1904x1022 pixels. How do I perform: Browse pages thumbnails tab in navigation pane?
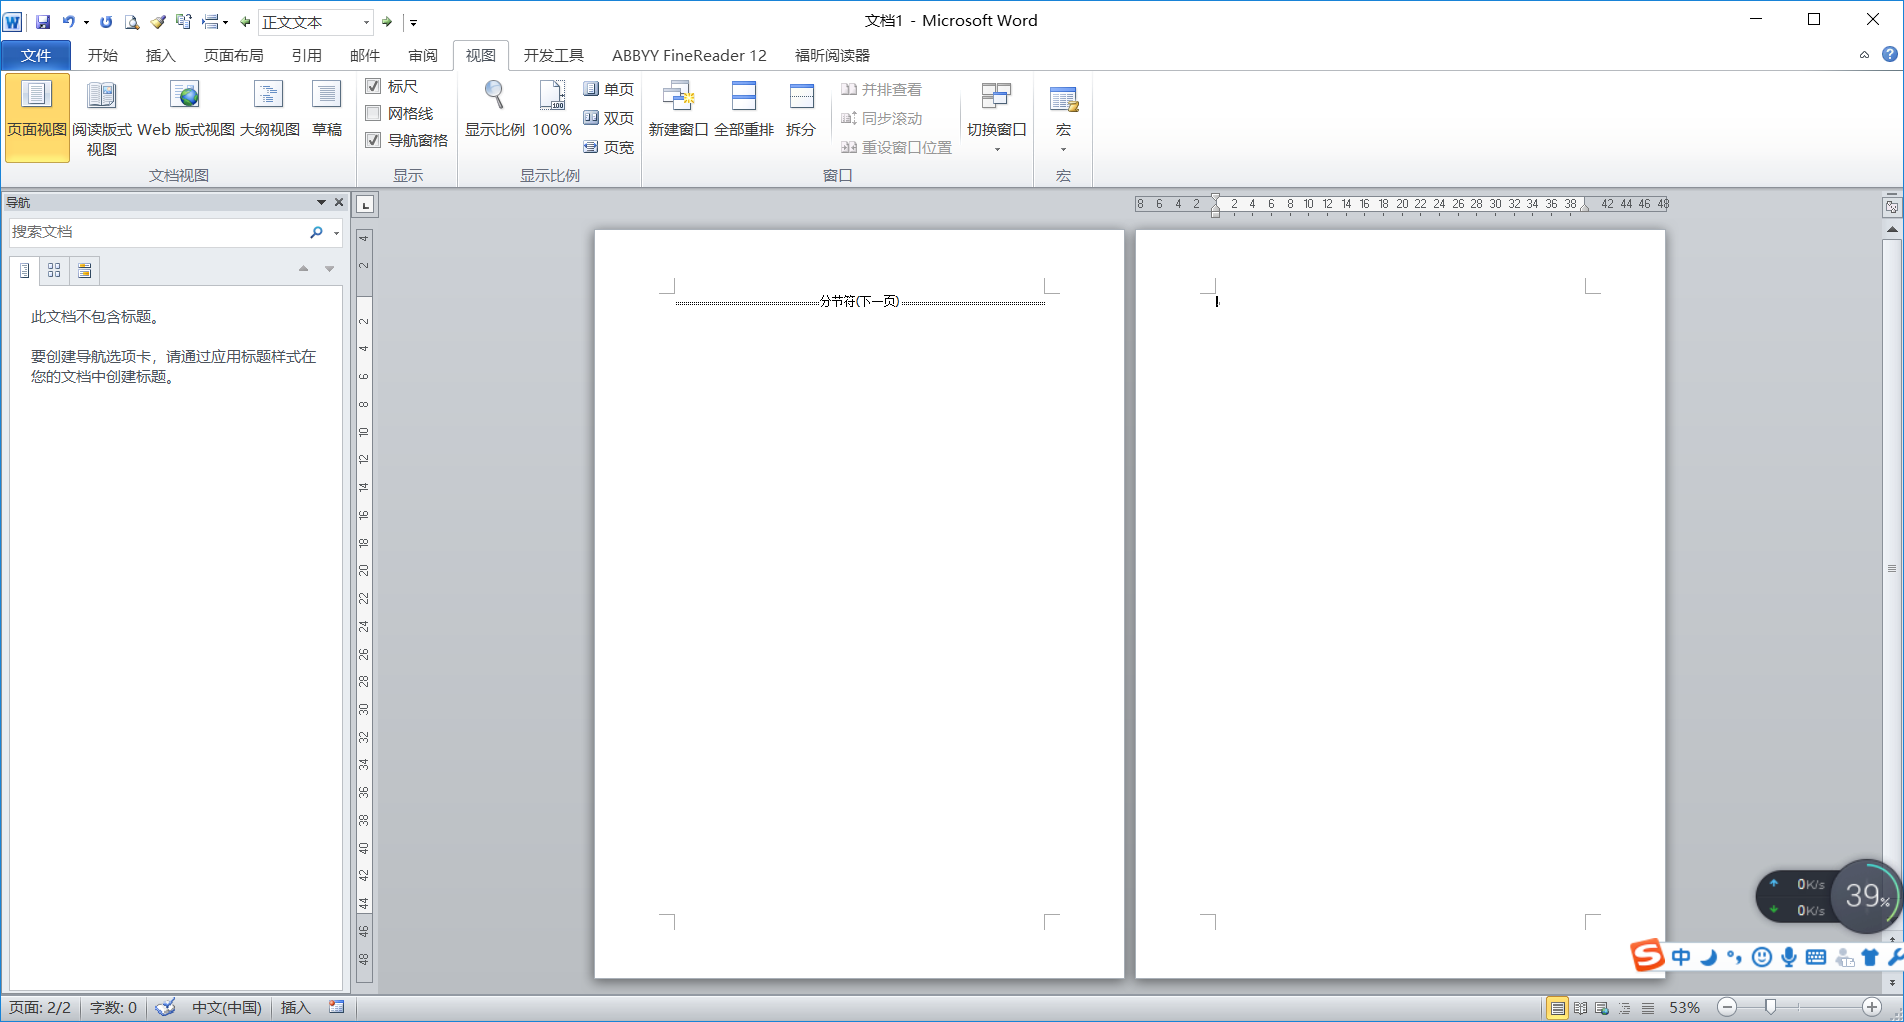54,270
